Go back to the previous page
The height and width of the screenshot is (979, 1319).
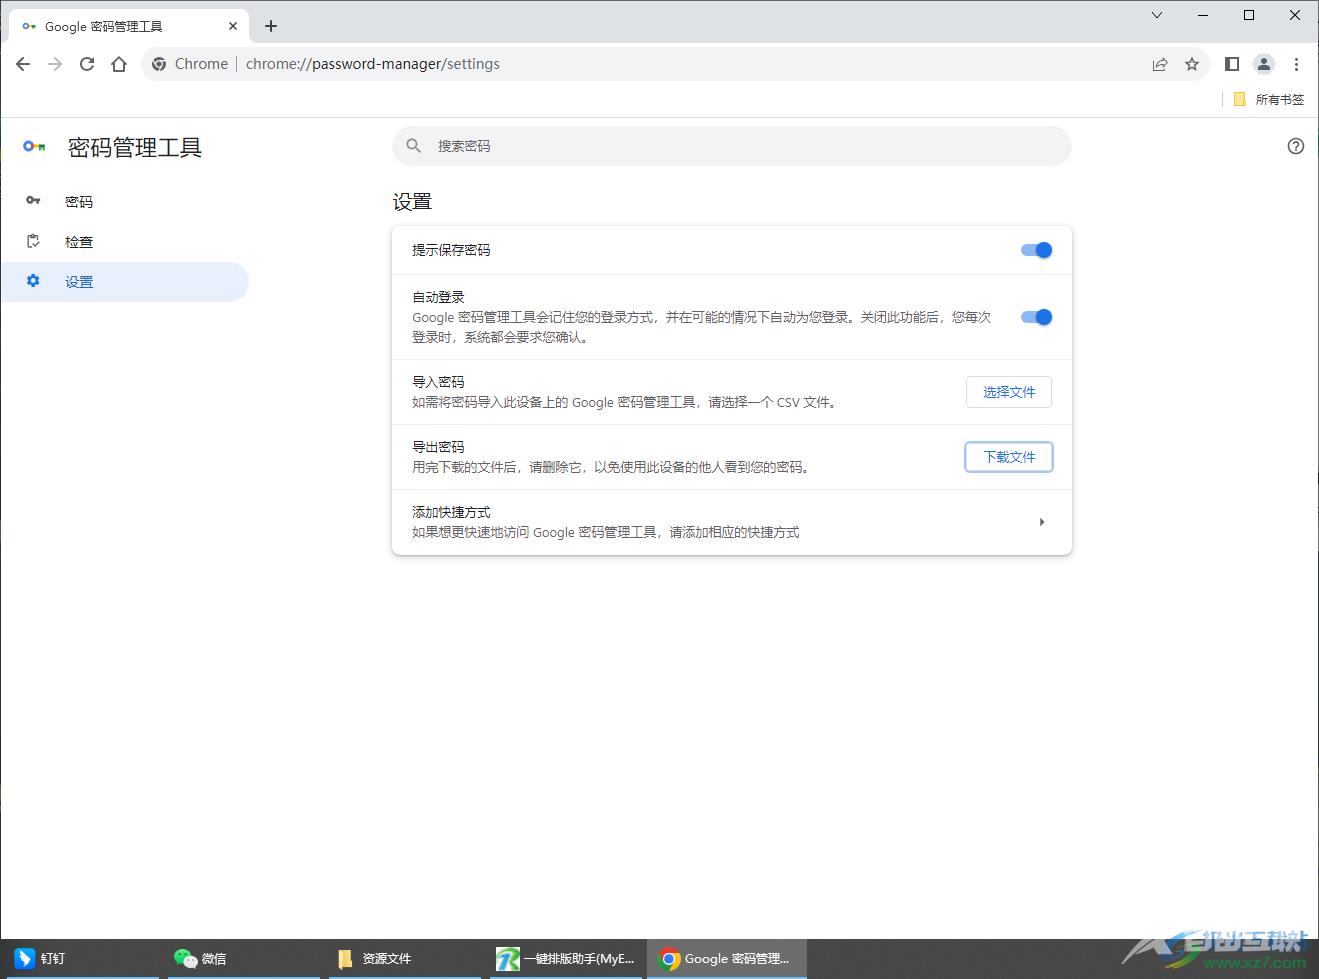click(23, 64)
